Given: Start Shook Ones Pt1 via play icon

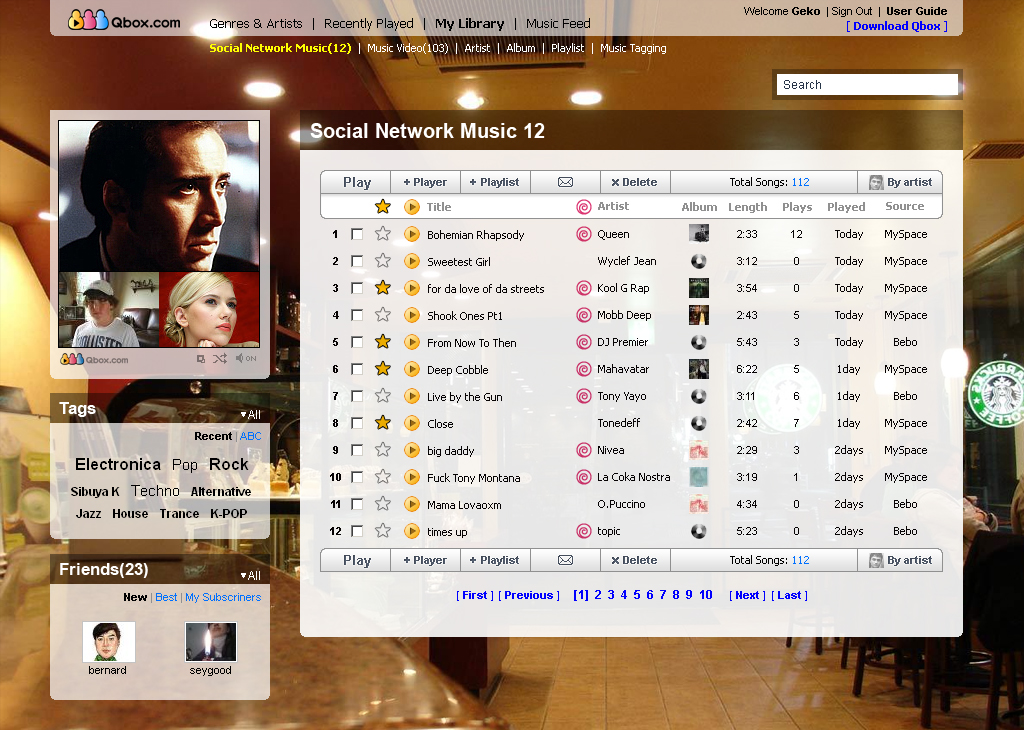Looking at the screenshot, I should point(411,315).
